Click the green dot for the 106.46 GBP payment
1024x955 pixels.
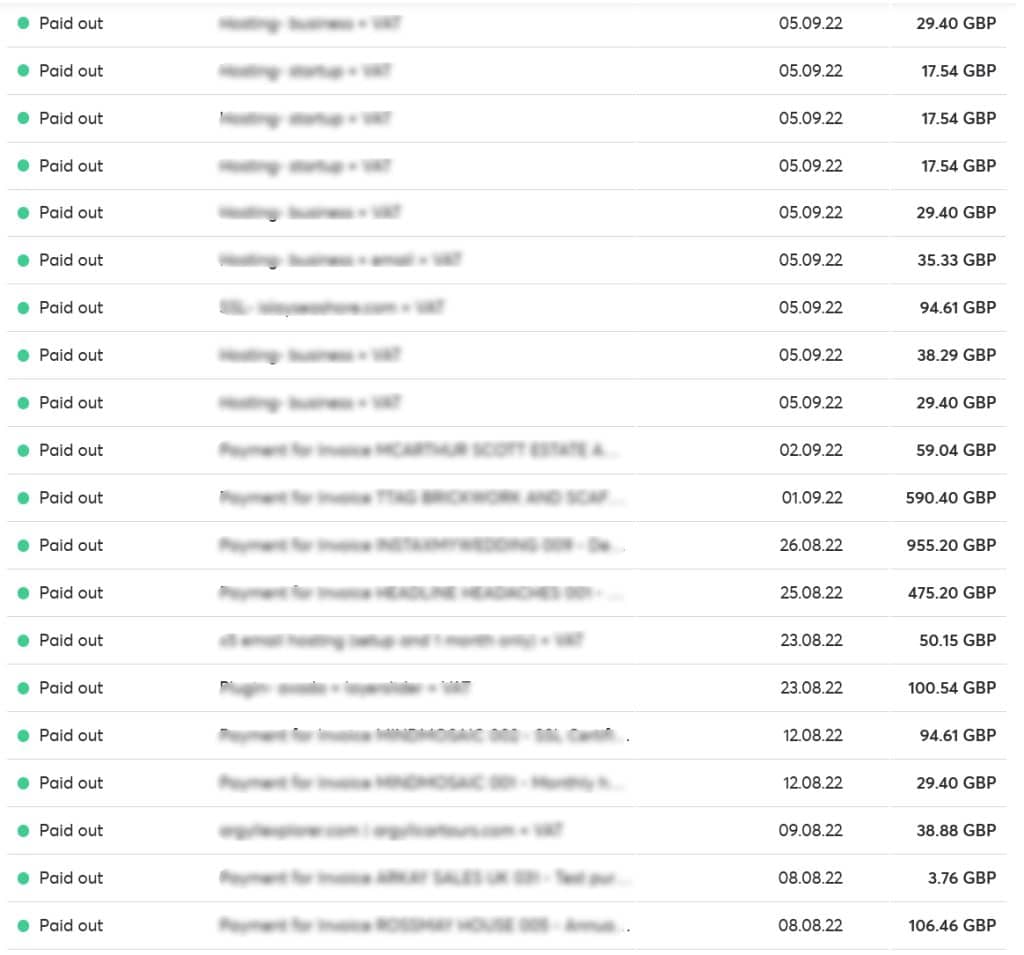pos(24,926)
